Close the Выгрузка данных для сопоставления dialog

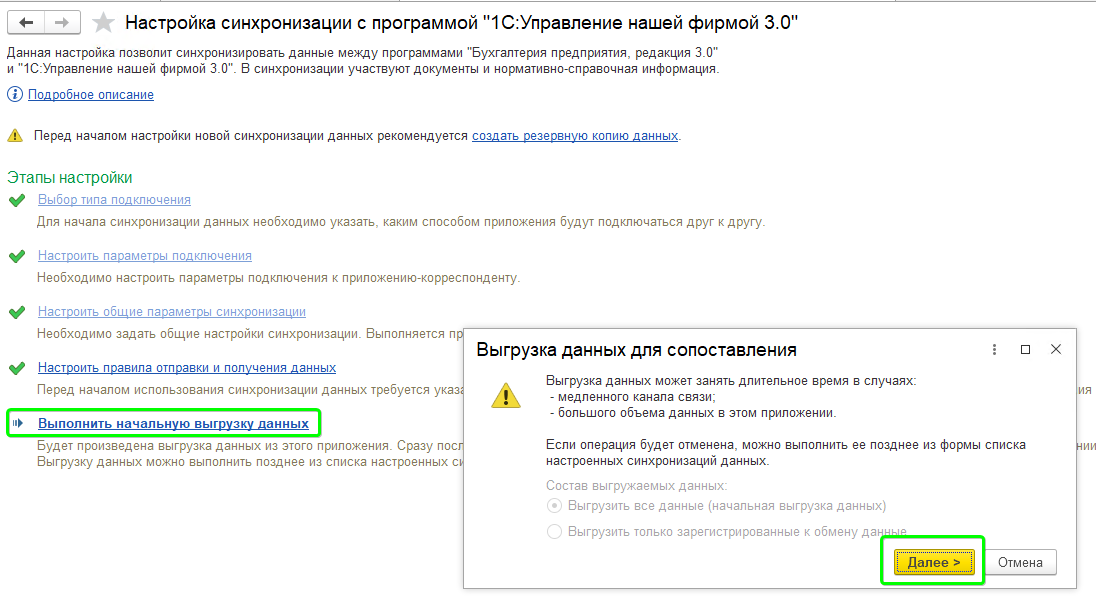[x=1056, y=349]
